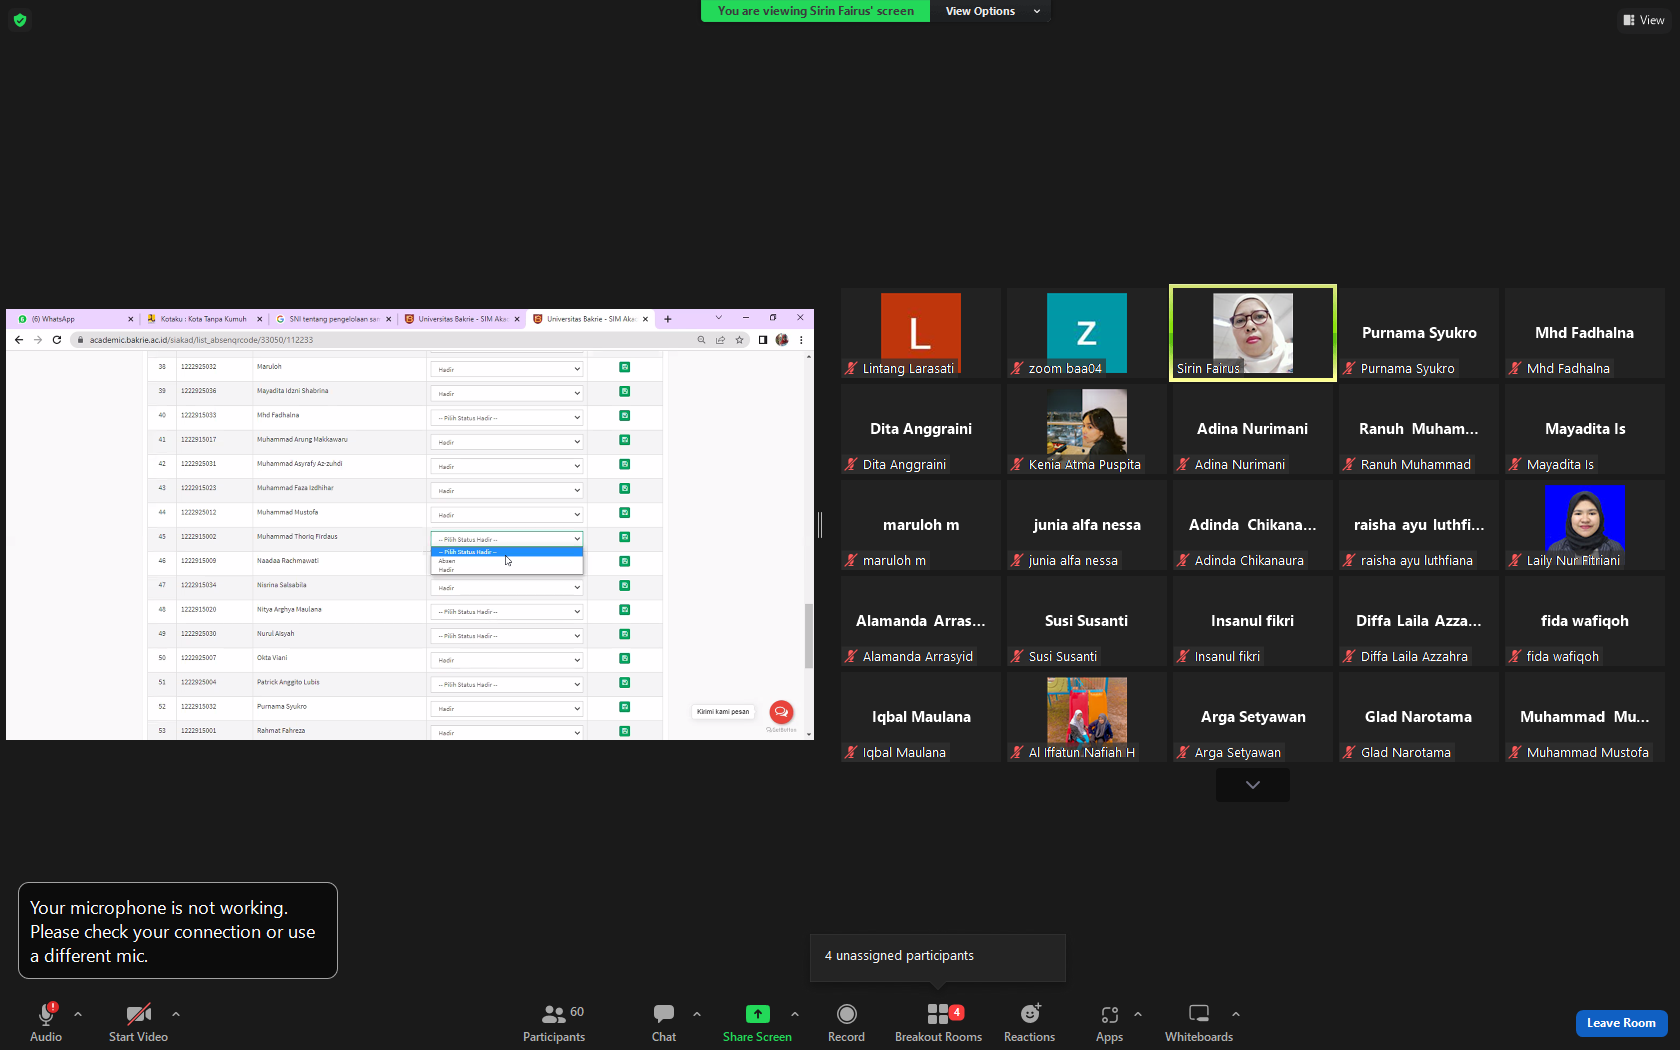Start recording with the Record icon
Screen dimensions: 1680x1050
tap(846, 1014)
